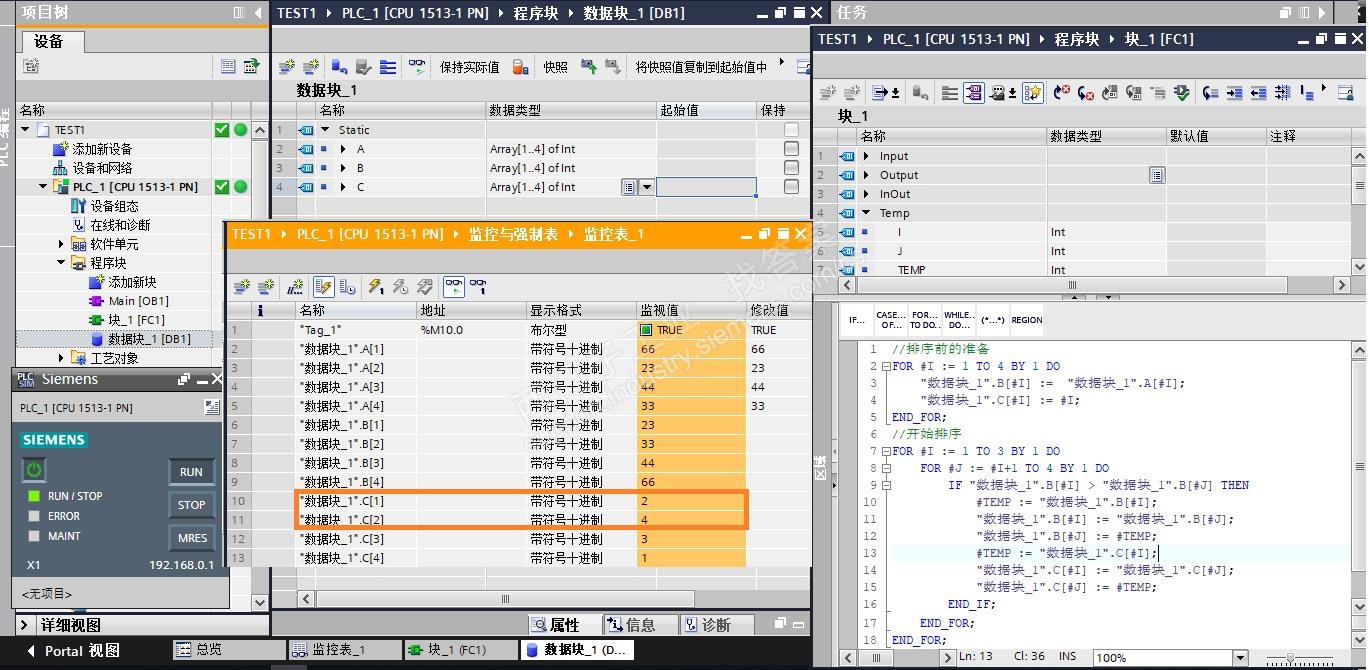
Task: Expand array B in data block_1
Action: tap(344, 168)
